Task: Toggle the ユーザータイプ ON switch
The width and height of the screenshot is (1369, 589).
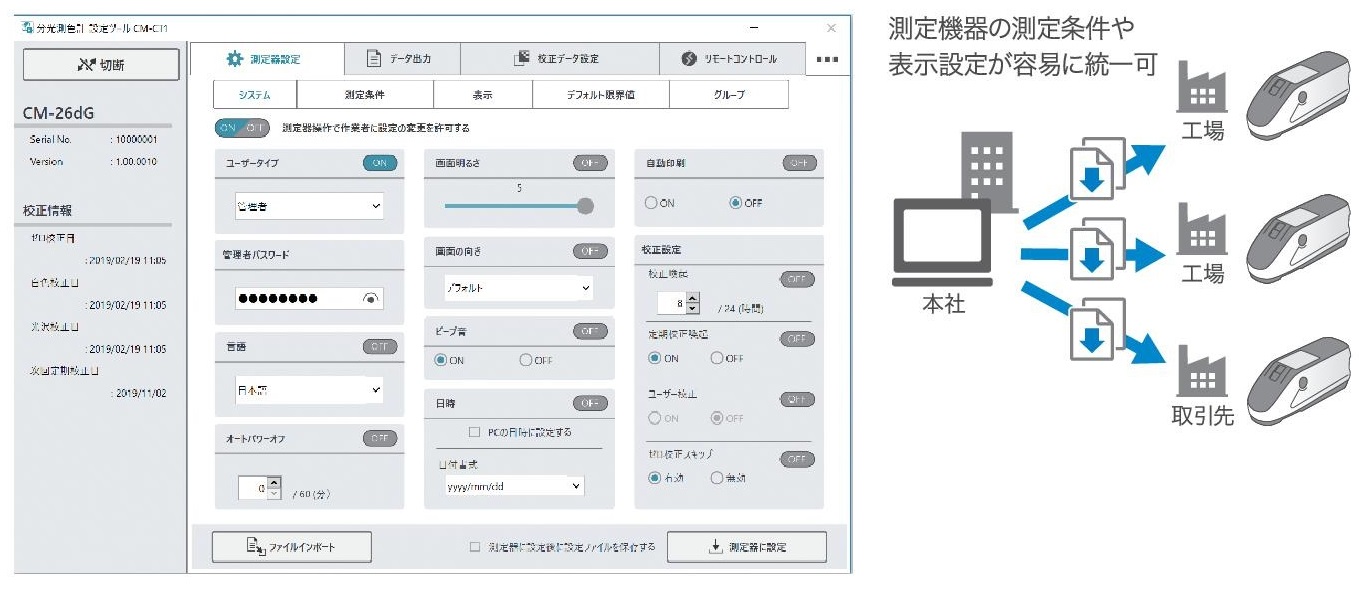Action: (380, 163)
